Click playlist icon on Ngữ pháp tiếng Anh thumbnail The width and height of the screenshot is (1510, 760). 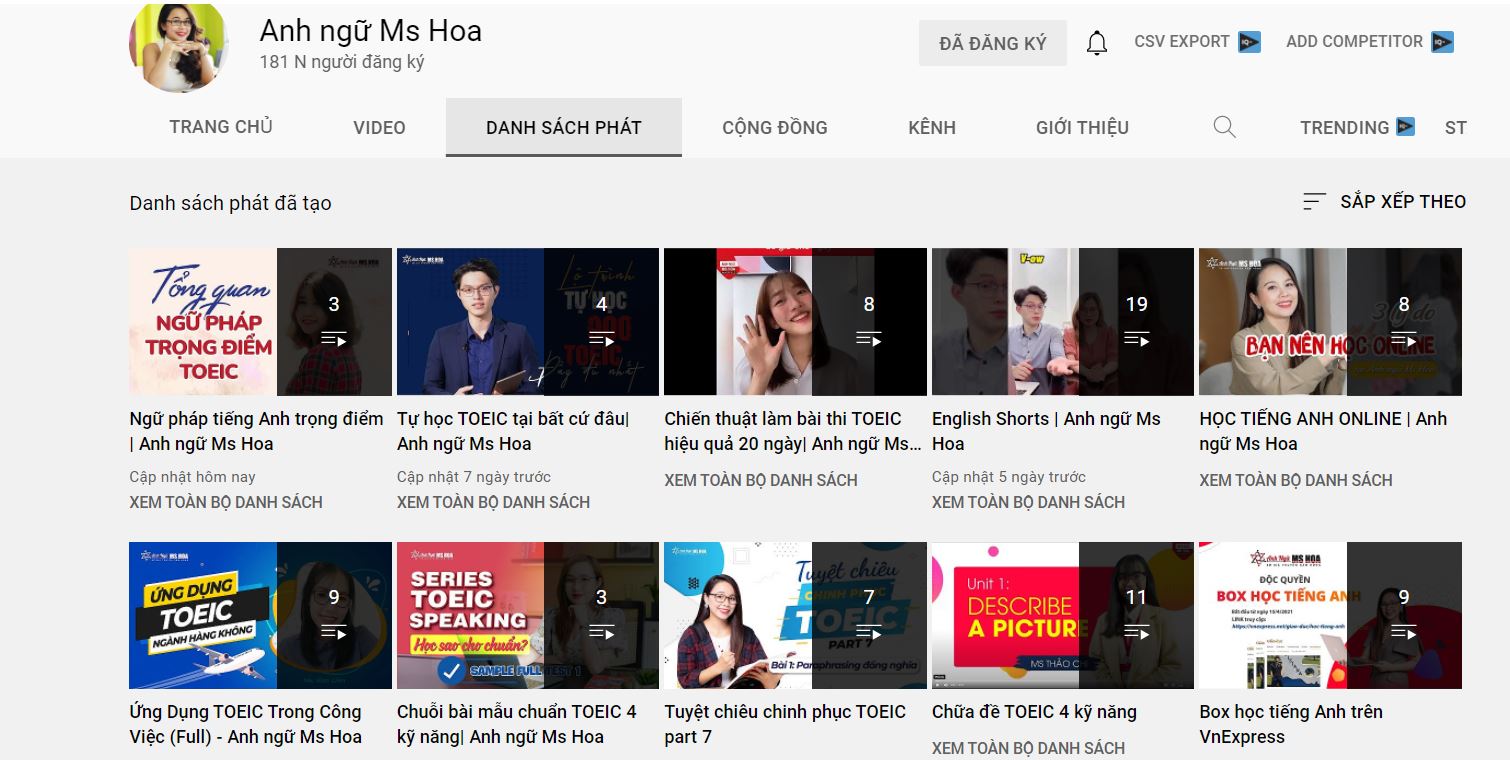[334, 339]
